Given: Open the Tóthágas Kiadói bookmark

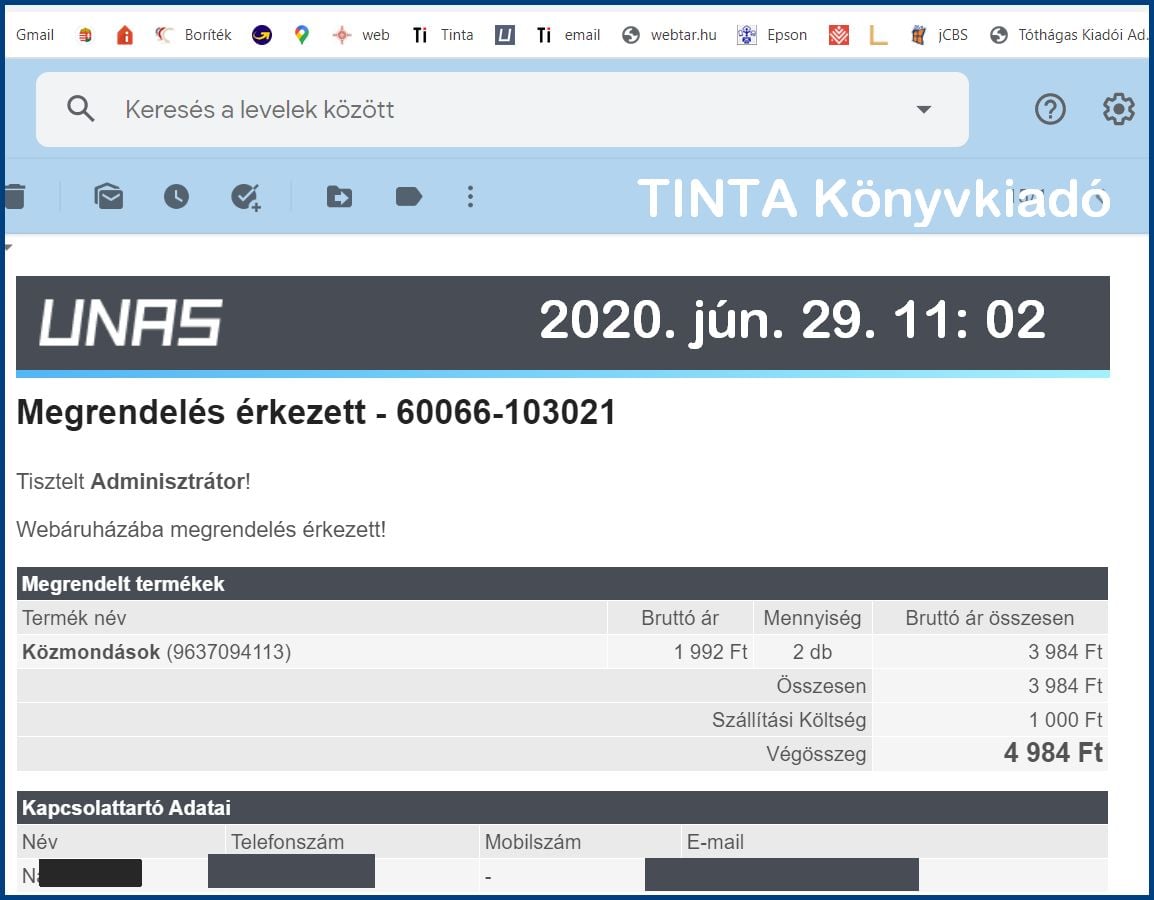Looking at the screenshot, I should pos(1069,35).
